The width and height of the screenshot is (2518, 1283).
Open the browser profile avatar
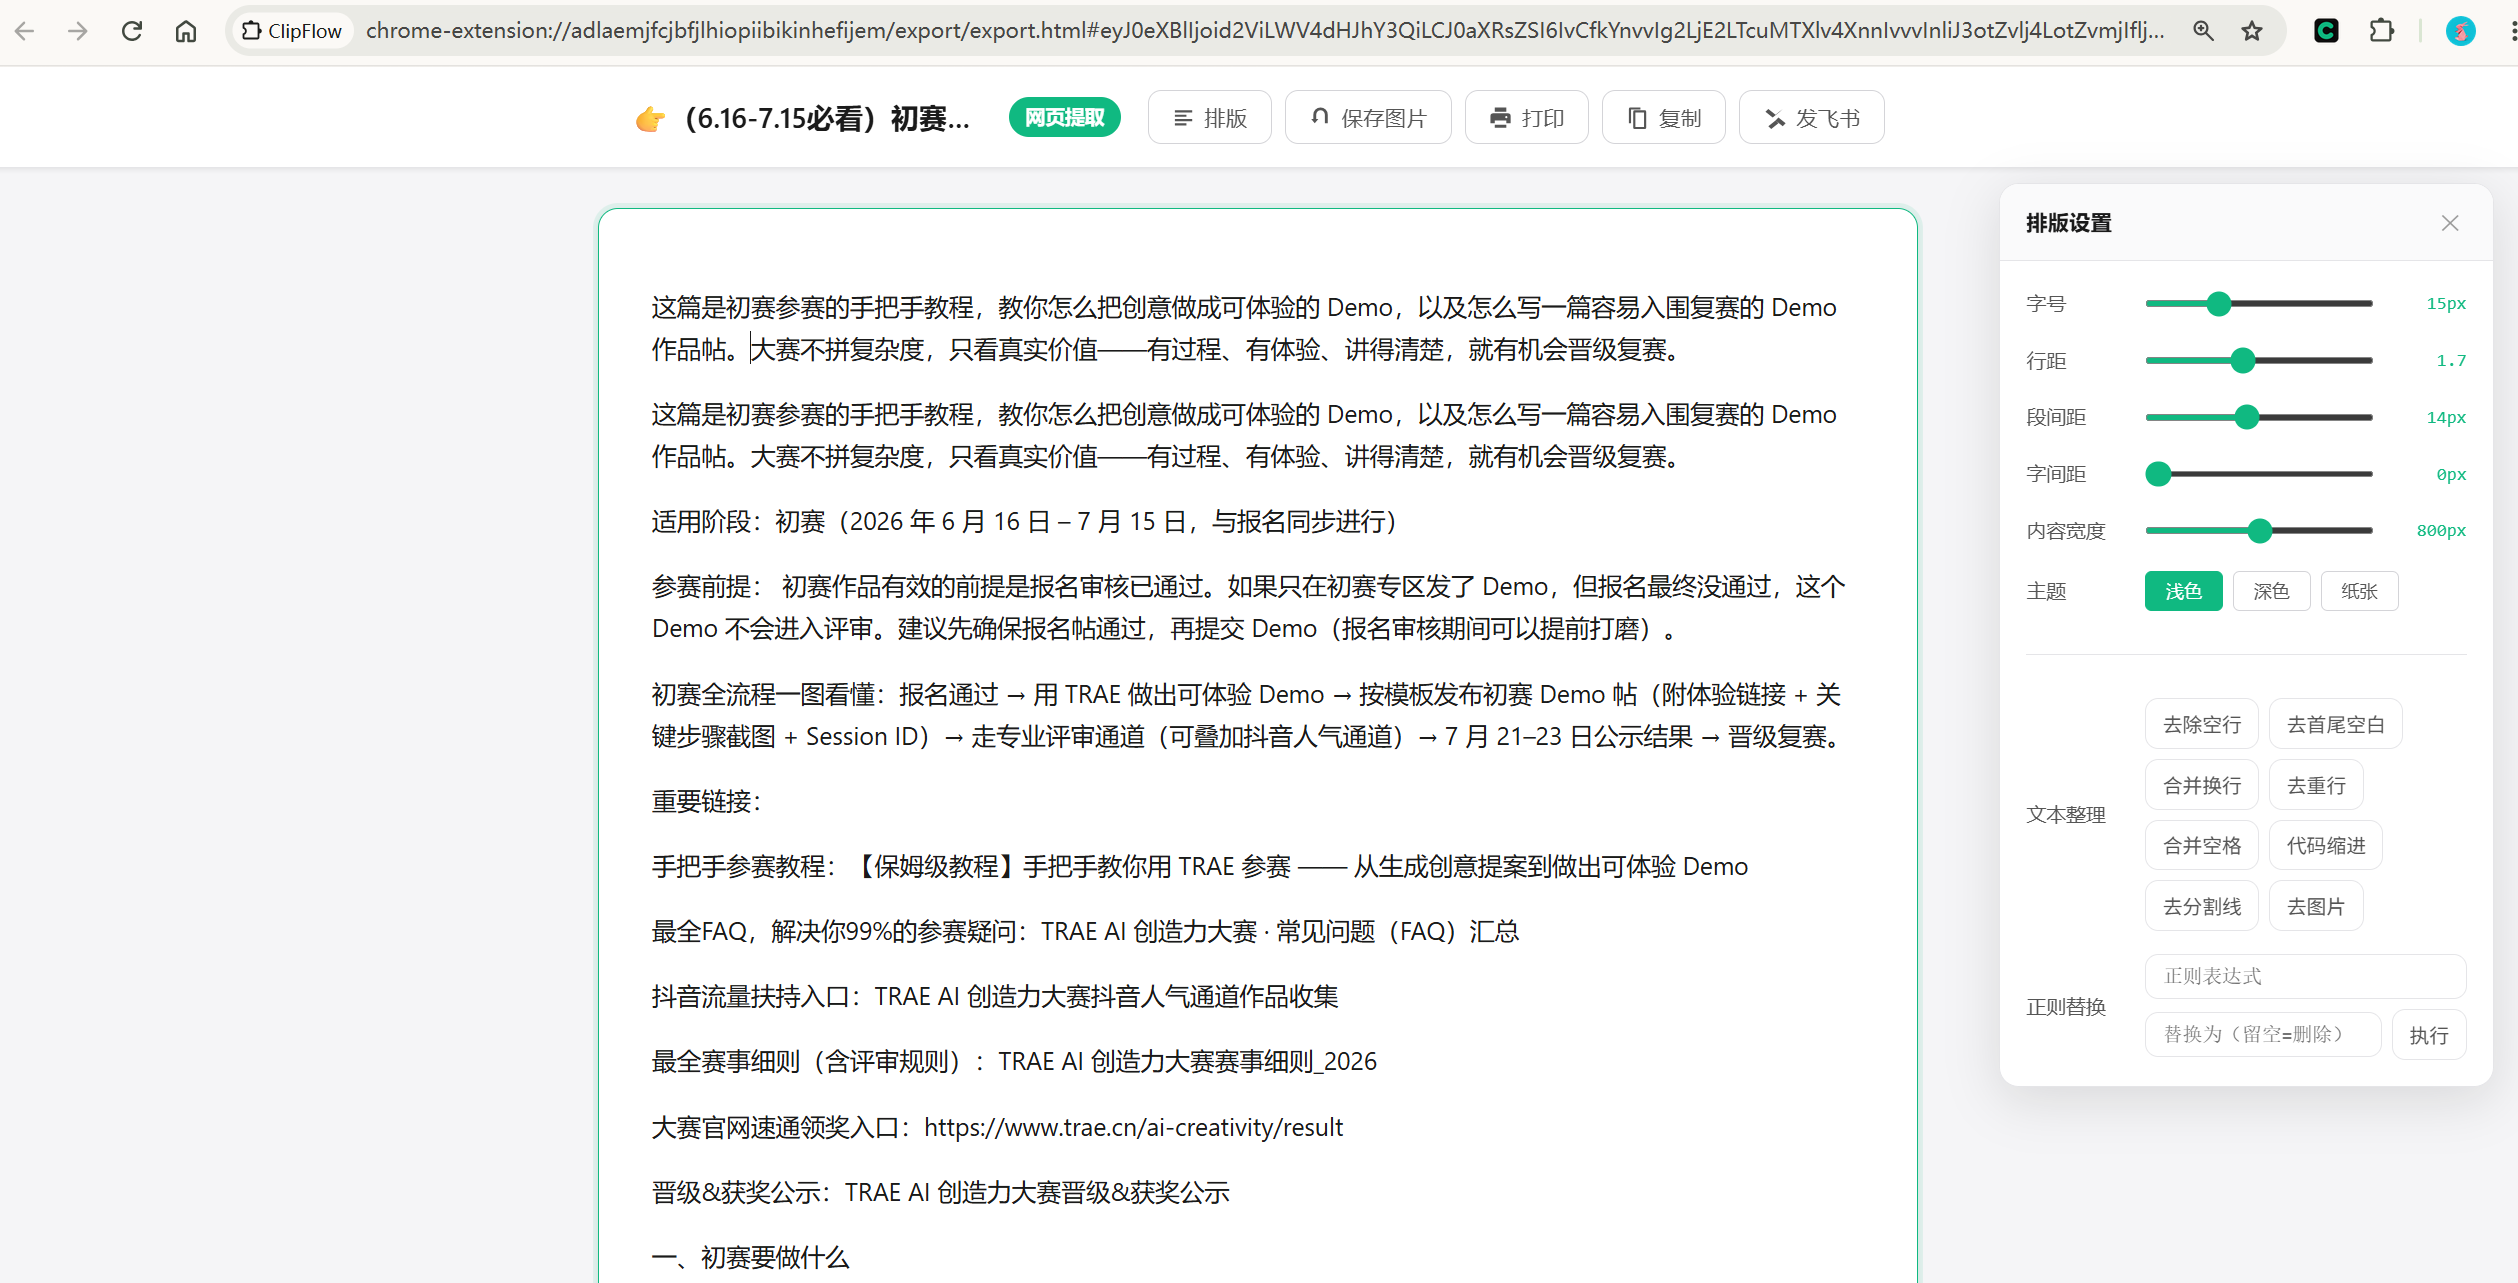tap(2460, 31)
